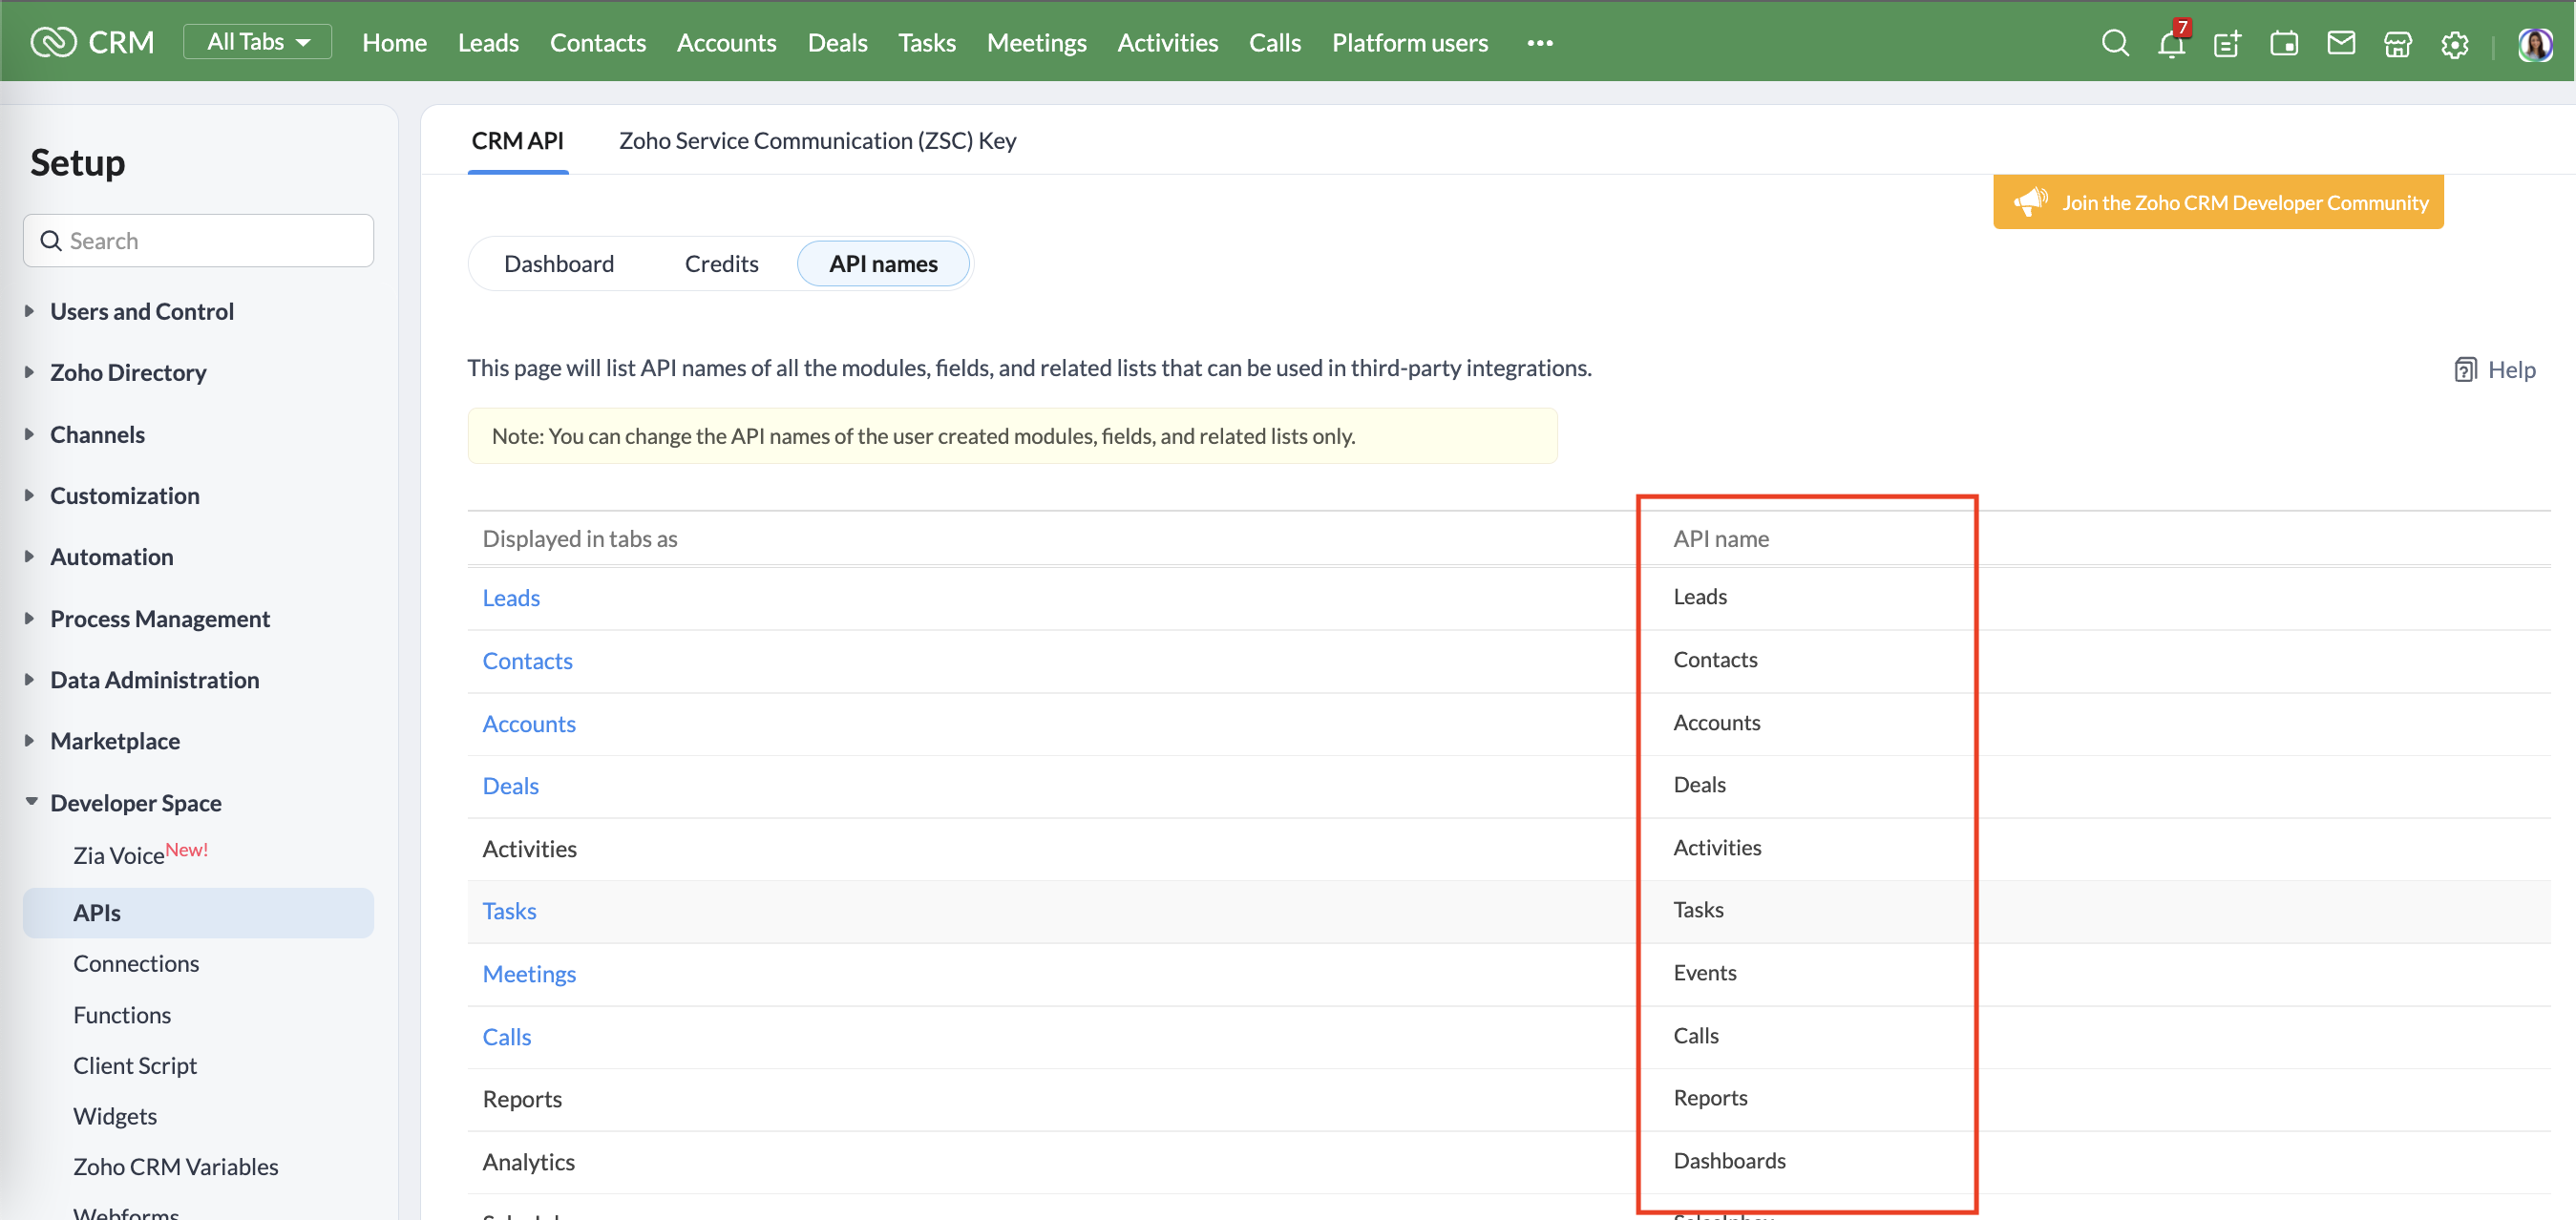The width and height of the screenshot is (2576, 1220).
Task: Open Leads tab in top navigation
Action: (x=488, y=42)
